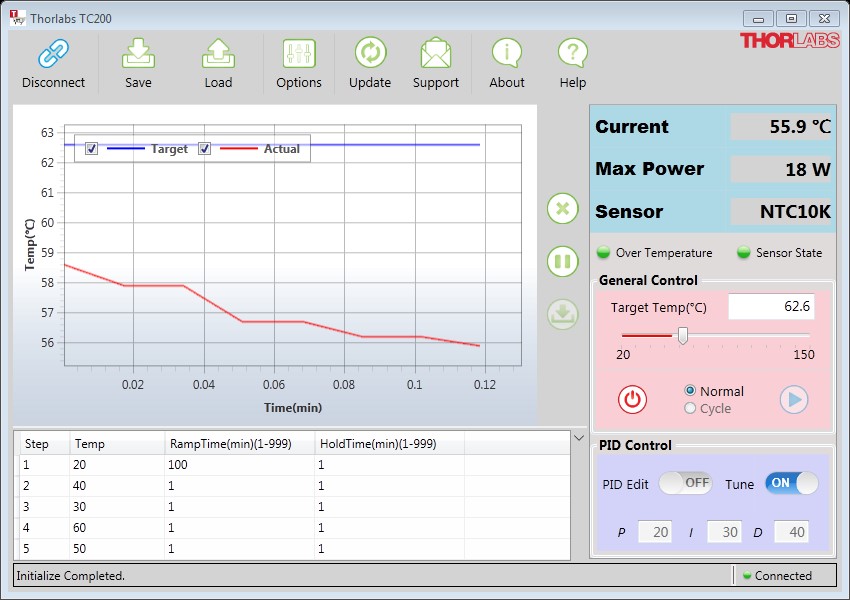The width and height of the screenshot is (850, 600).
Task: Select the RampTime cell with value 100
Action: coord(240,465)
